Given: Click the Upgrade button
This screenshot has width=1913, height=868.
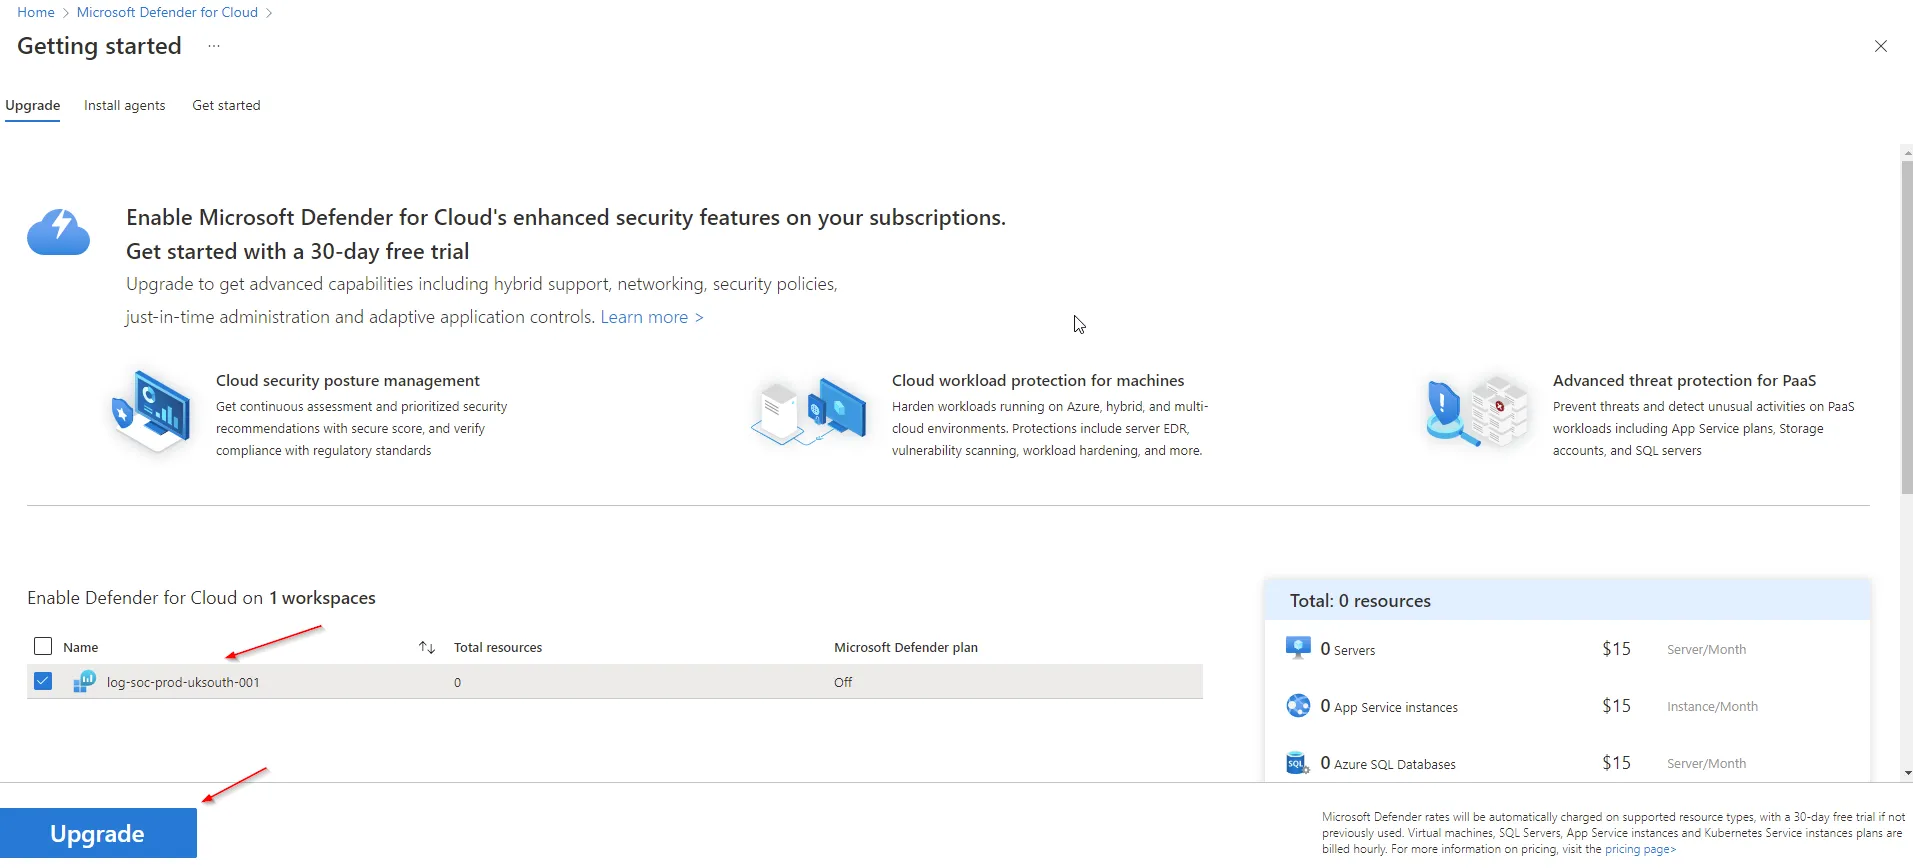Looking at the screenshot, I should click(x=98, y=833).
